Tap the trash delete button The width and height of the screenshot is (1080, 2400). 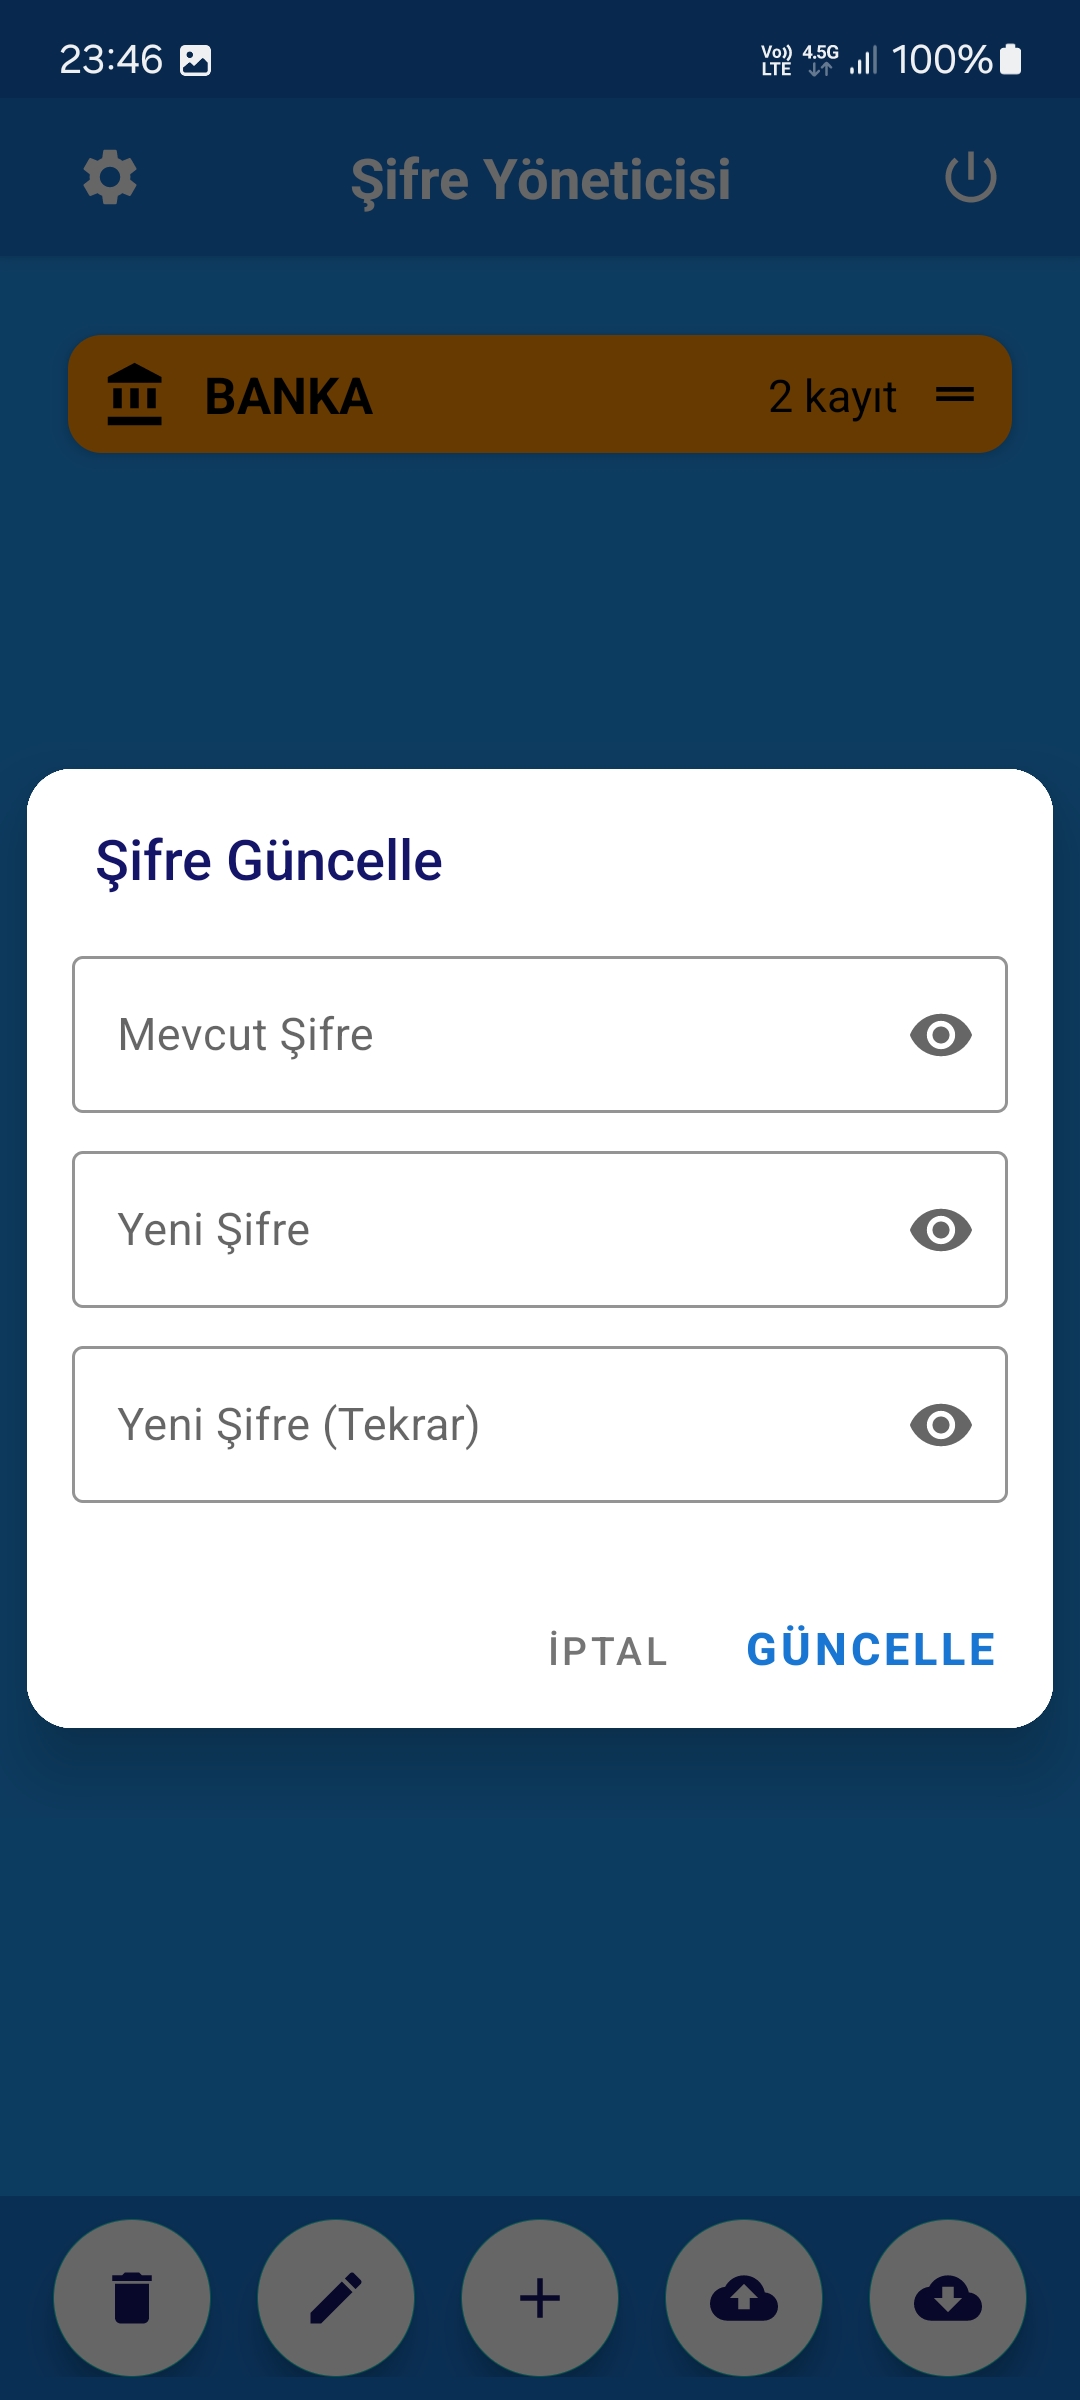pos(132,2297)
